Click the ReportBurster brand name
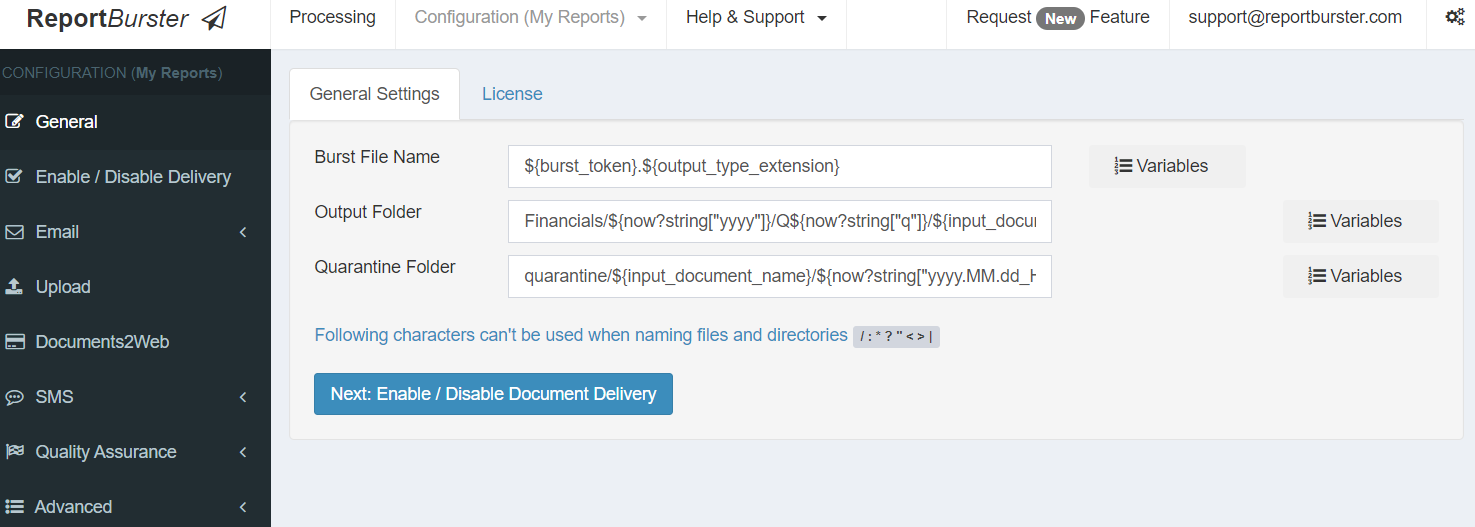Viewport: 1475px width, 527px height. [x=107, y=18]
